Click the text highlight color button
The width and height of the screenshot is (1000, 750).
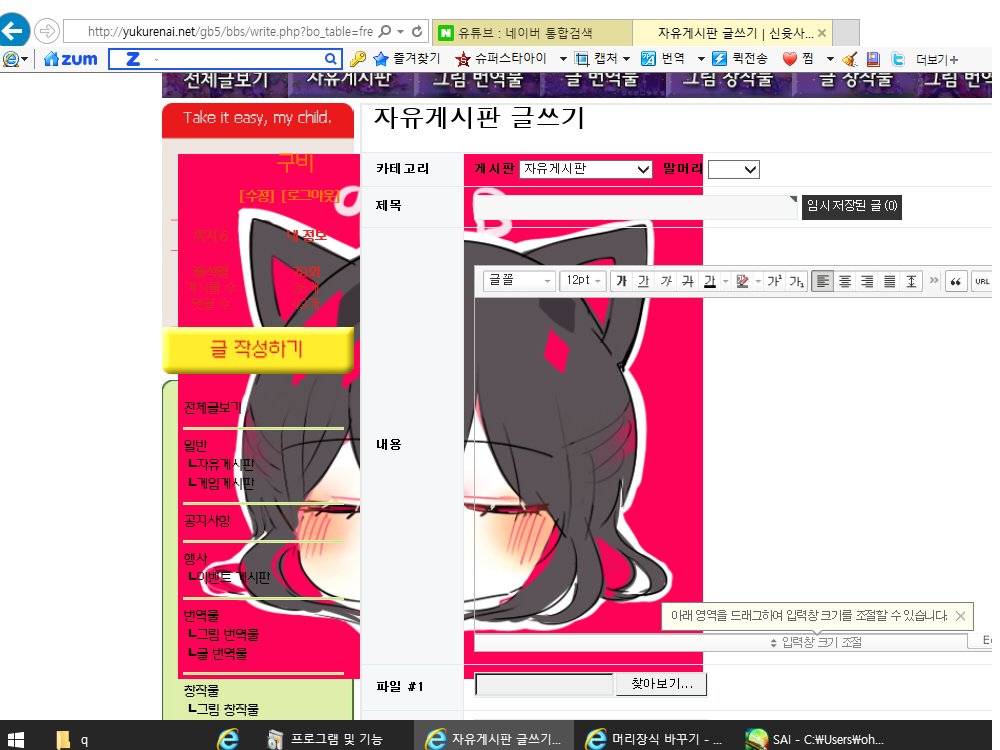point(742,281)
